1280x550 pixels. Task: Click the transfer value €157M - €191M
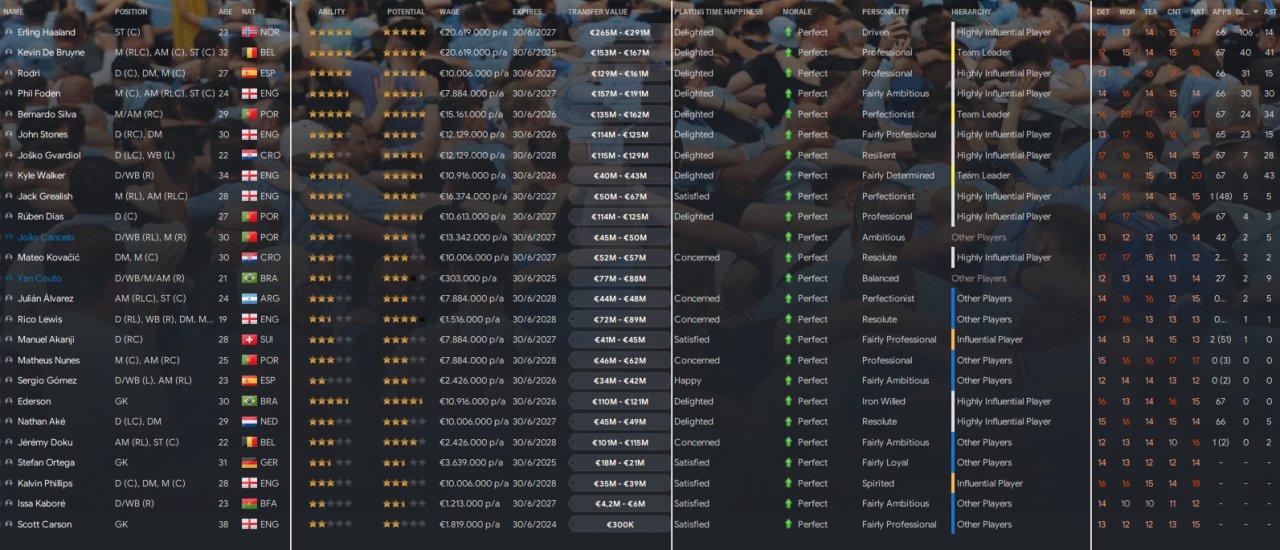pyautogui.click(x=619, y=93)
